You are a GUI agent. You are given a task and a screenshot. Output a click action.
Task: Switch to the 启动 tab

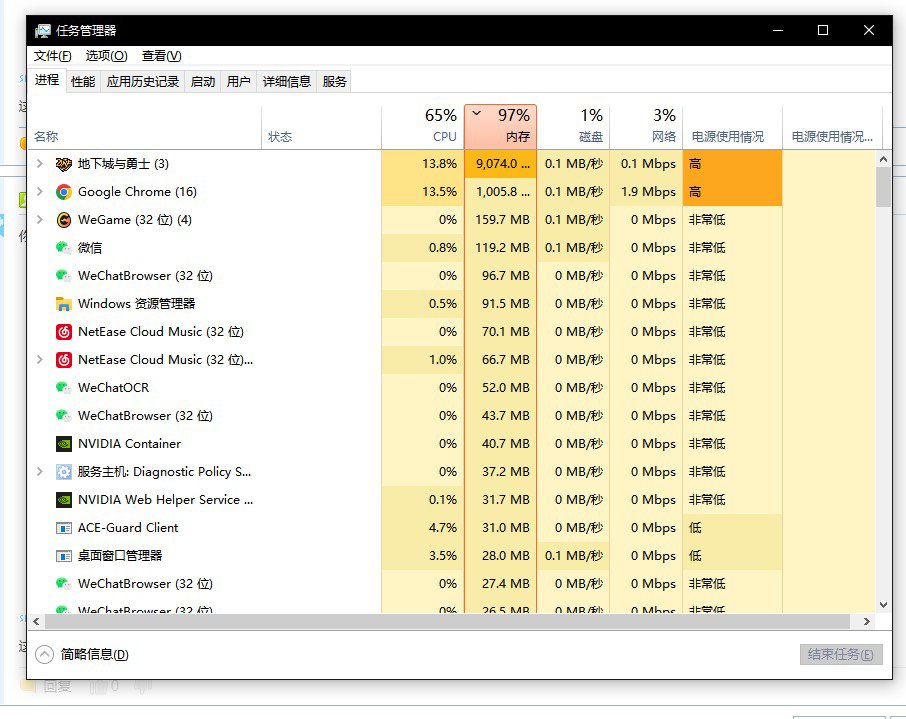(x=203, y=82)
